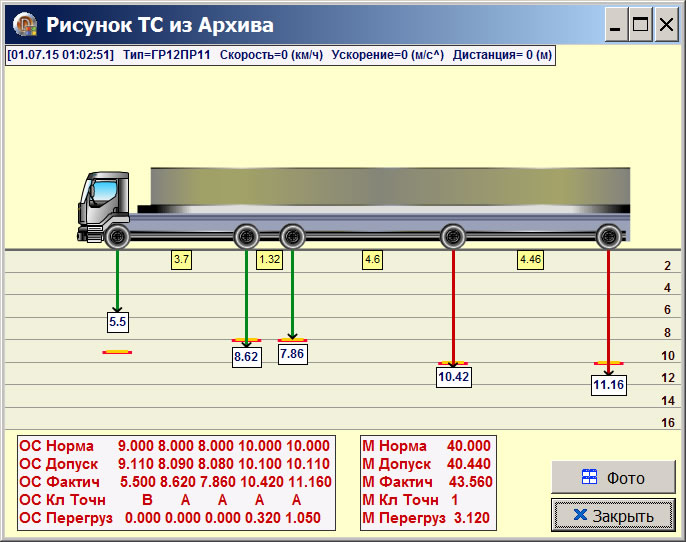The image size is (686, 542).
Task: Click the 1.32 axle distance label
Action: [x=270, y=260]
